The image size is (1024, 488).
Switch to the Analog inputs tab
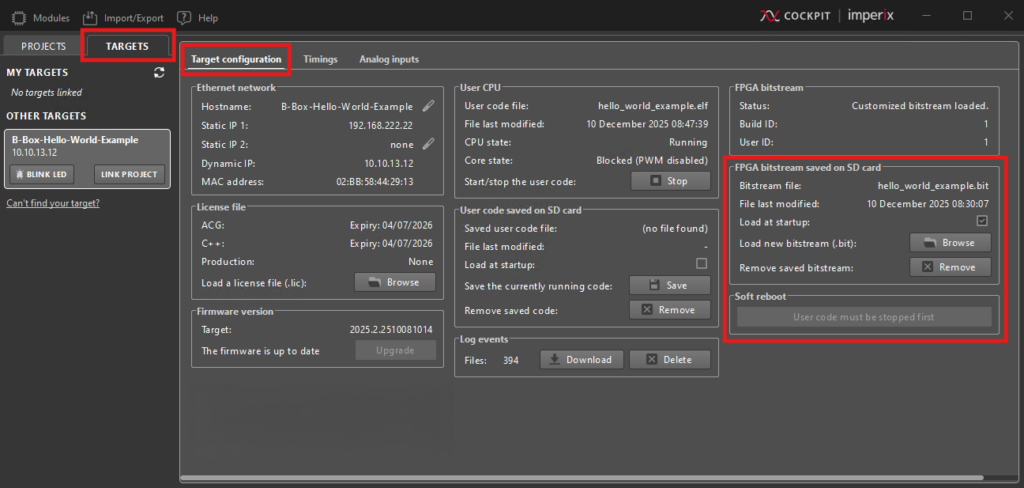click(389, 60)
